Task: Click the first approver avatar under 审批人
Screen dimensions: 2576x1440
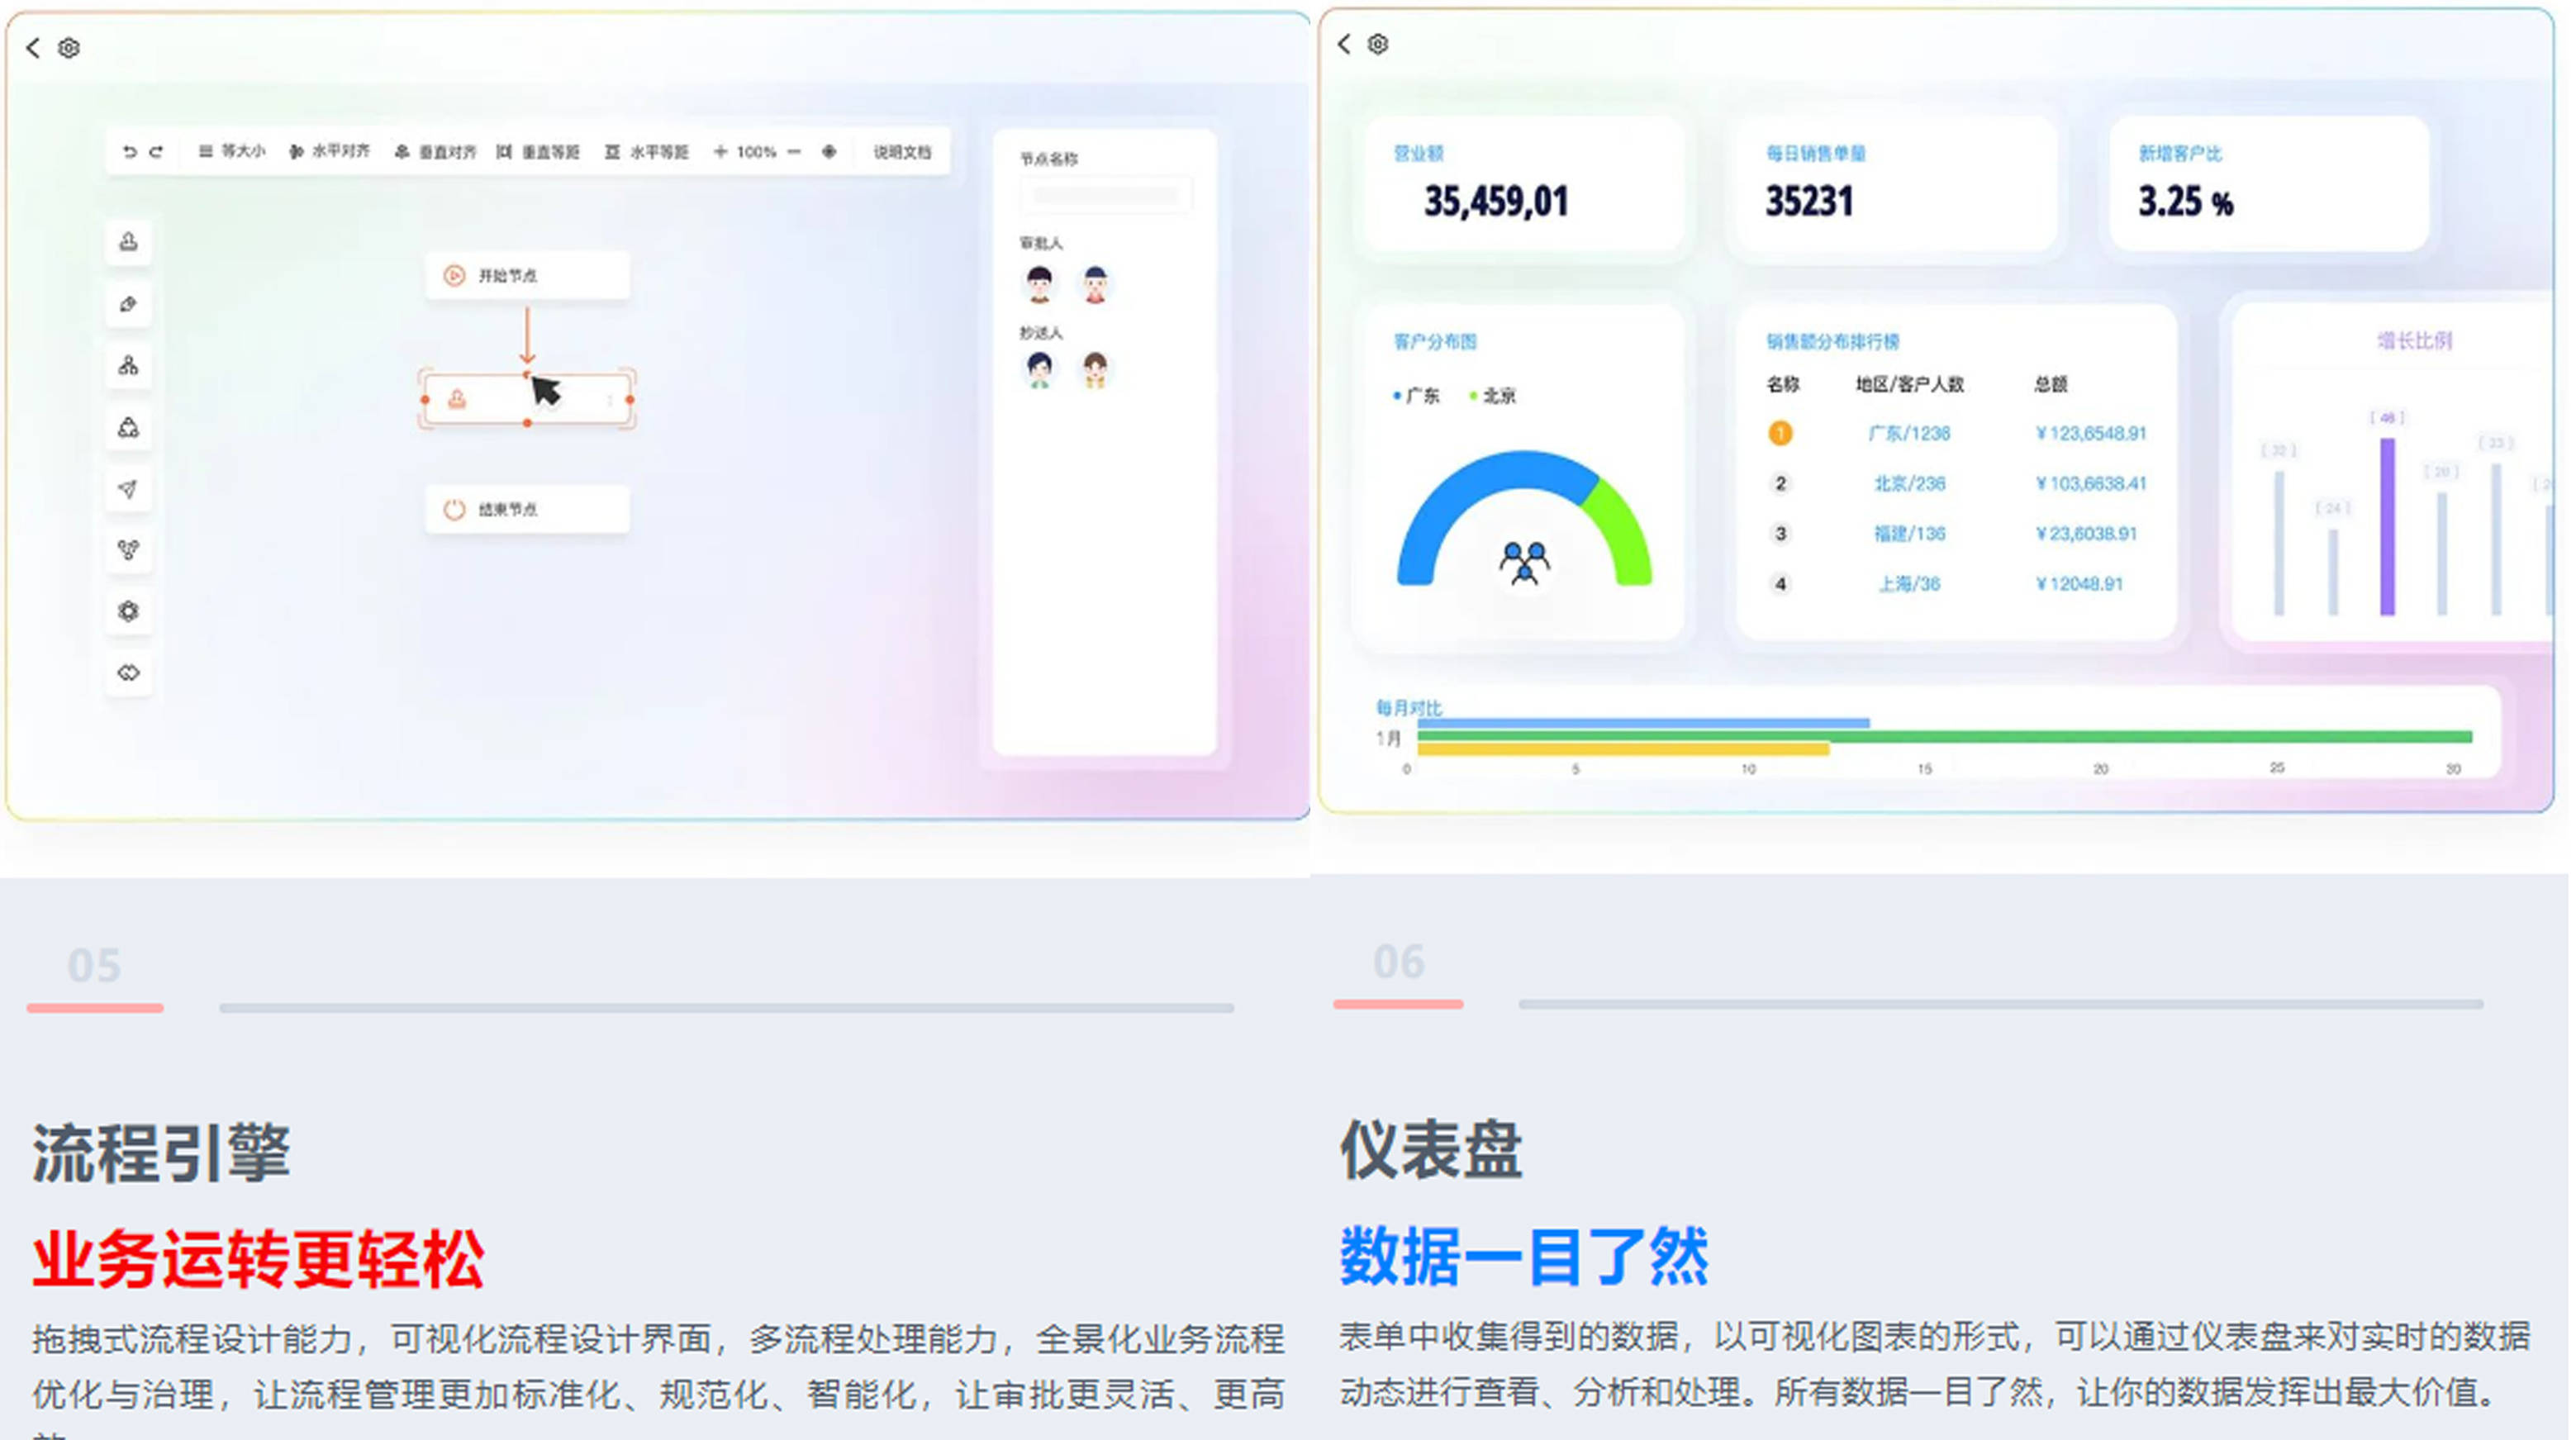Action: coord(1041,285)
